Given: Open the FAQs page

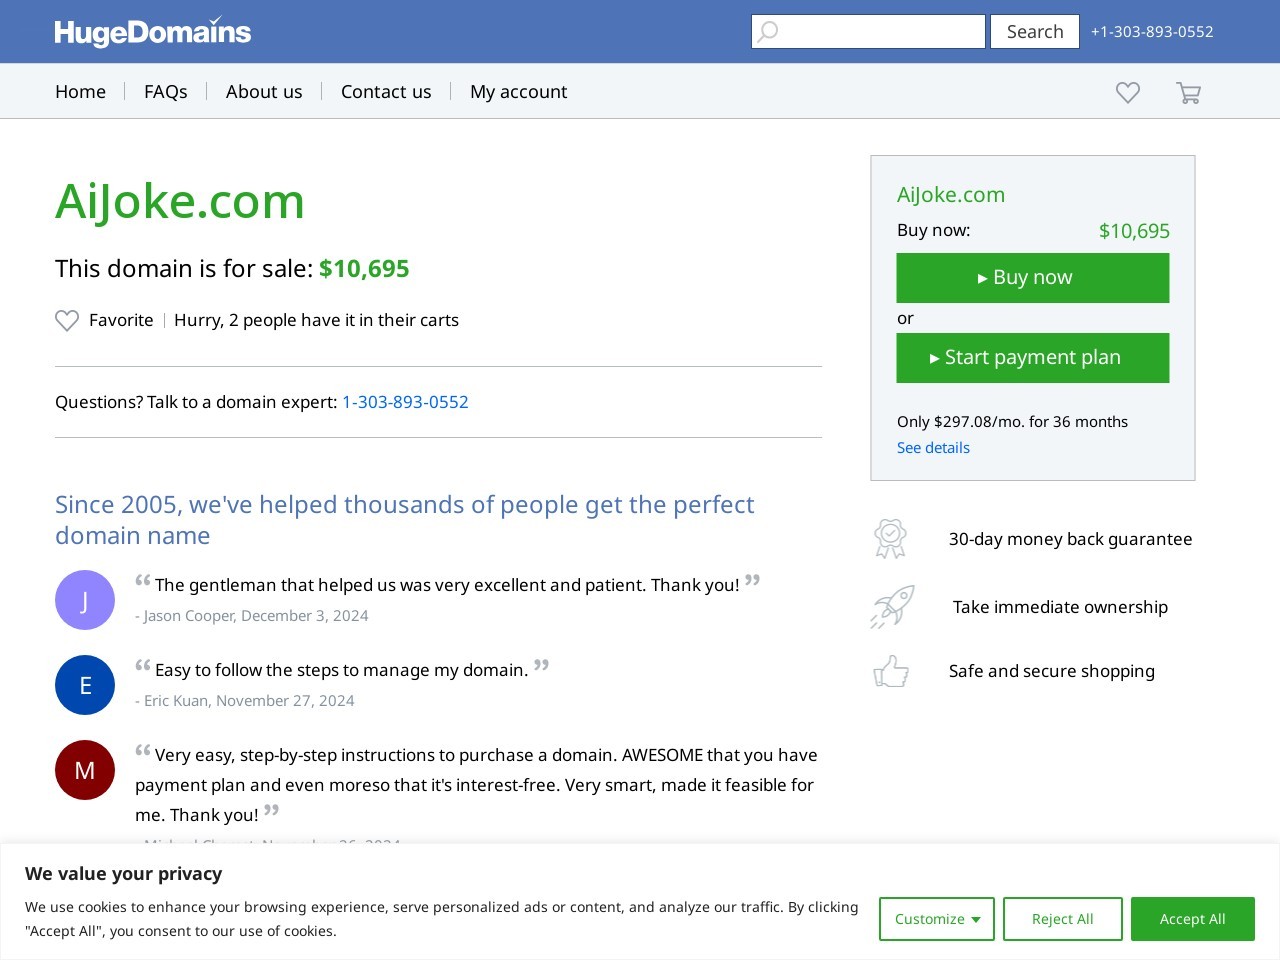Looking at the screenshot, I should (x=166, y=92).
